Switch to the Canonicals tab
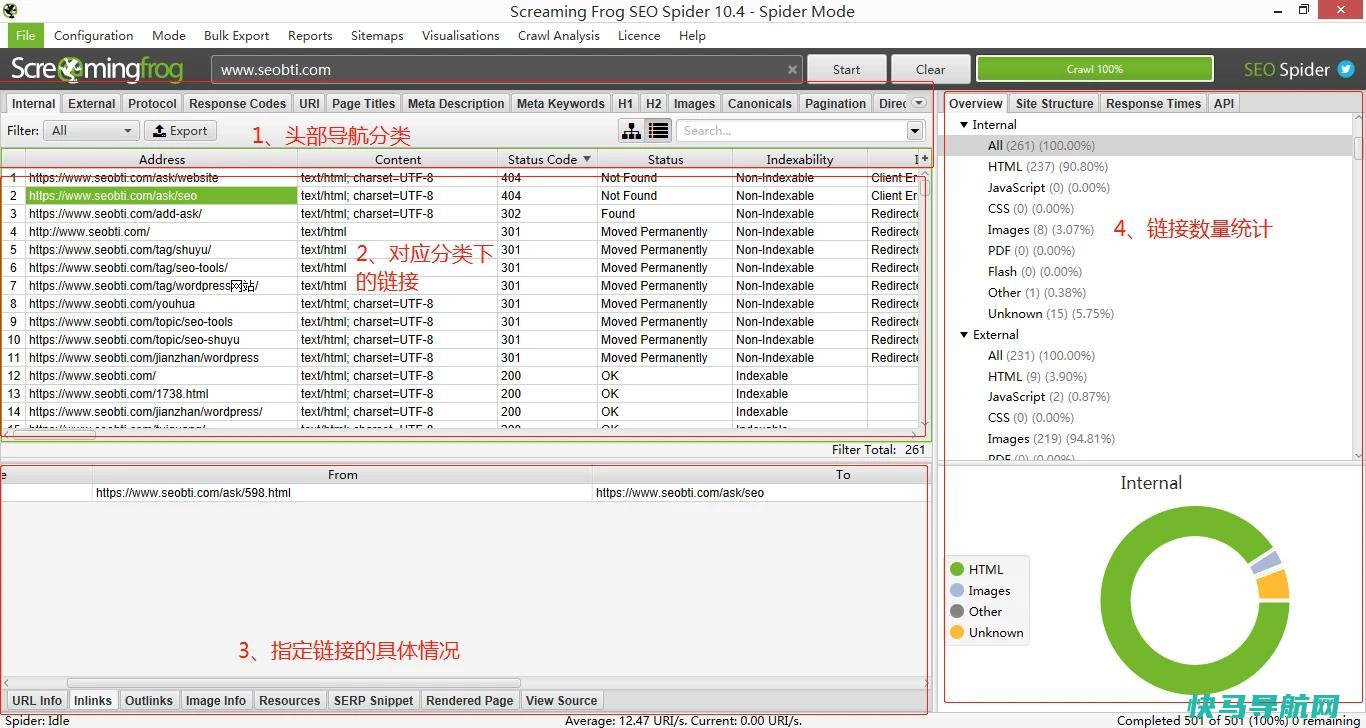This screenshot has height=728, width=1366. (760, 103)
